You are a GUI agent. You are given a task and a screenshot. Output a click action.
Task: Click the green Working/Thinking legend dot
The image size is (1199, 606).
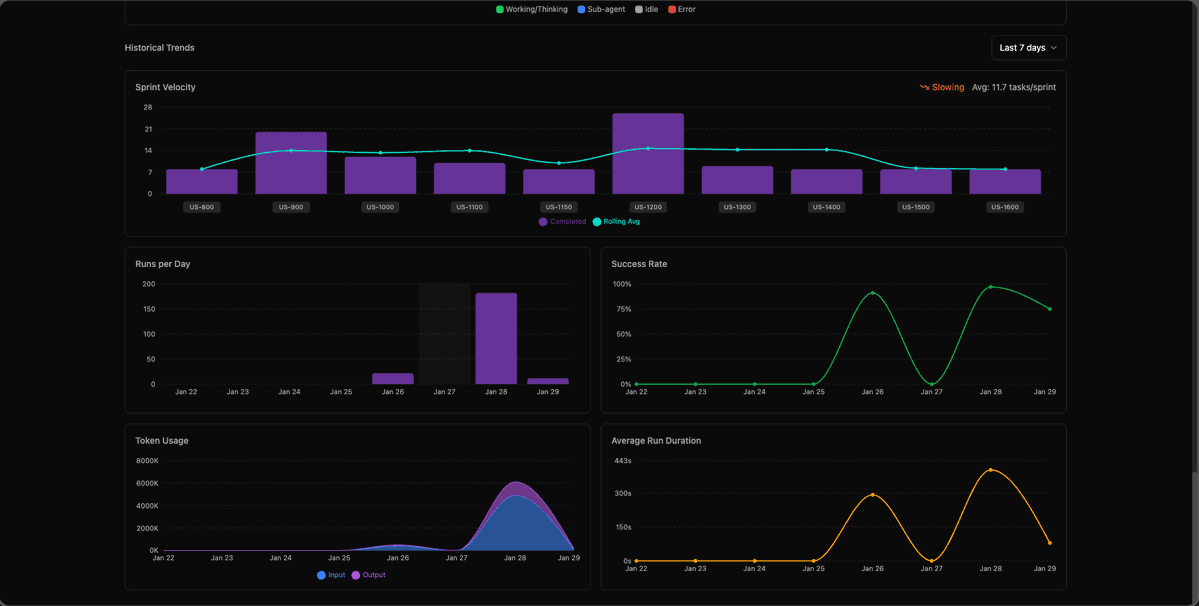point(499,9)
